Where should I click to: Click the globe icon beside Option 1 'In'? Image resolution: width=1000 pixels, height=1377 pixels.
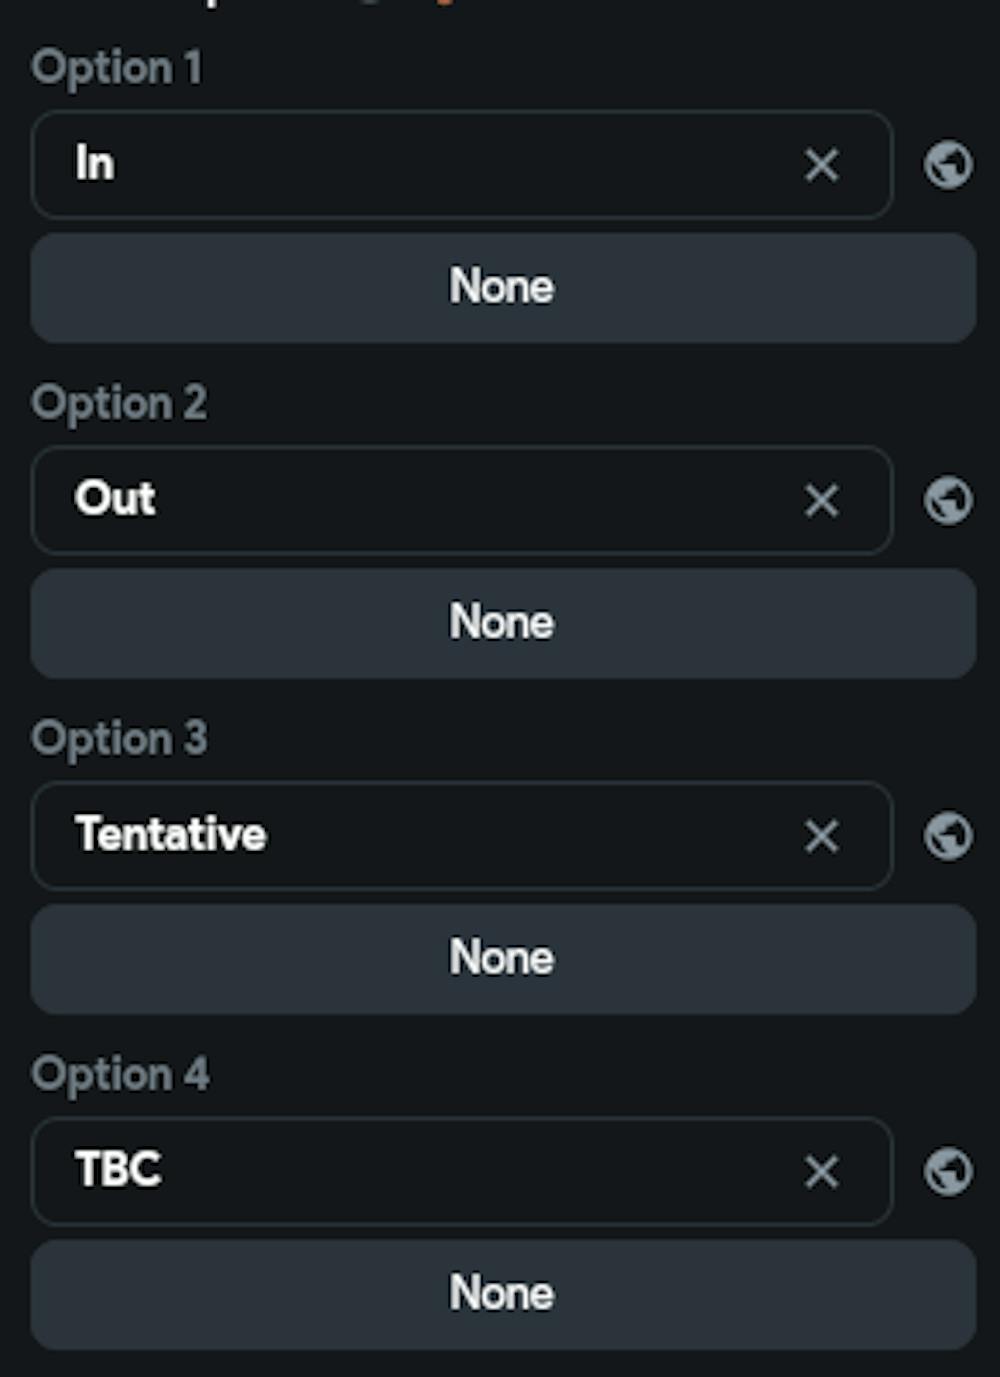tap(948, 165)
